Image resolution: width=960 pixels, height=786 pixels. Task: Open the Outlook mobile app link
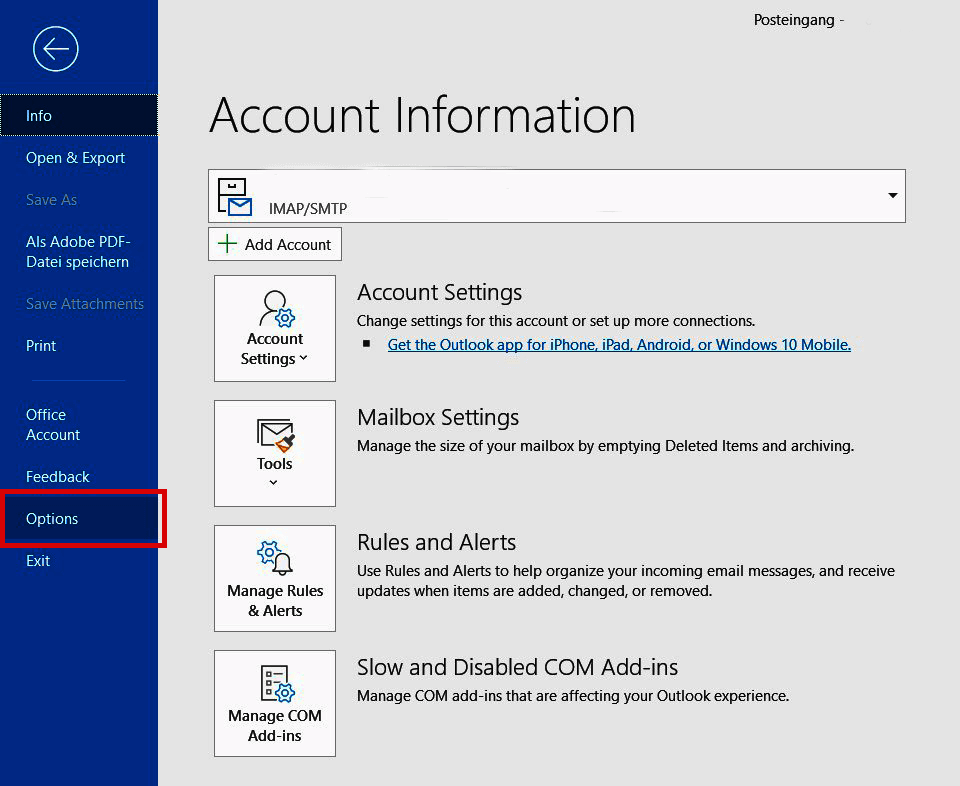point(619,344)
